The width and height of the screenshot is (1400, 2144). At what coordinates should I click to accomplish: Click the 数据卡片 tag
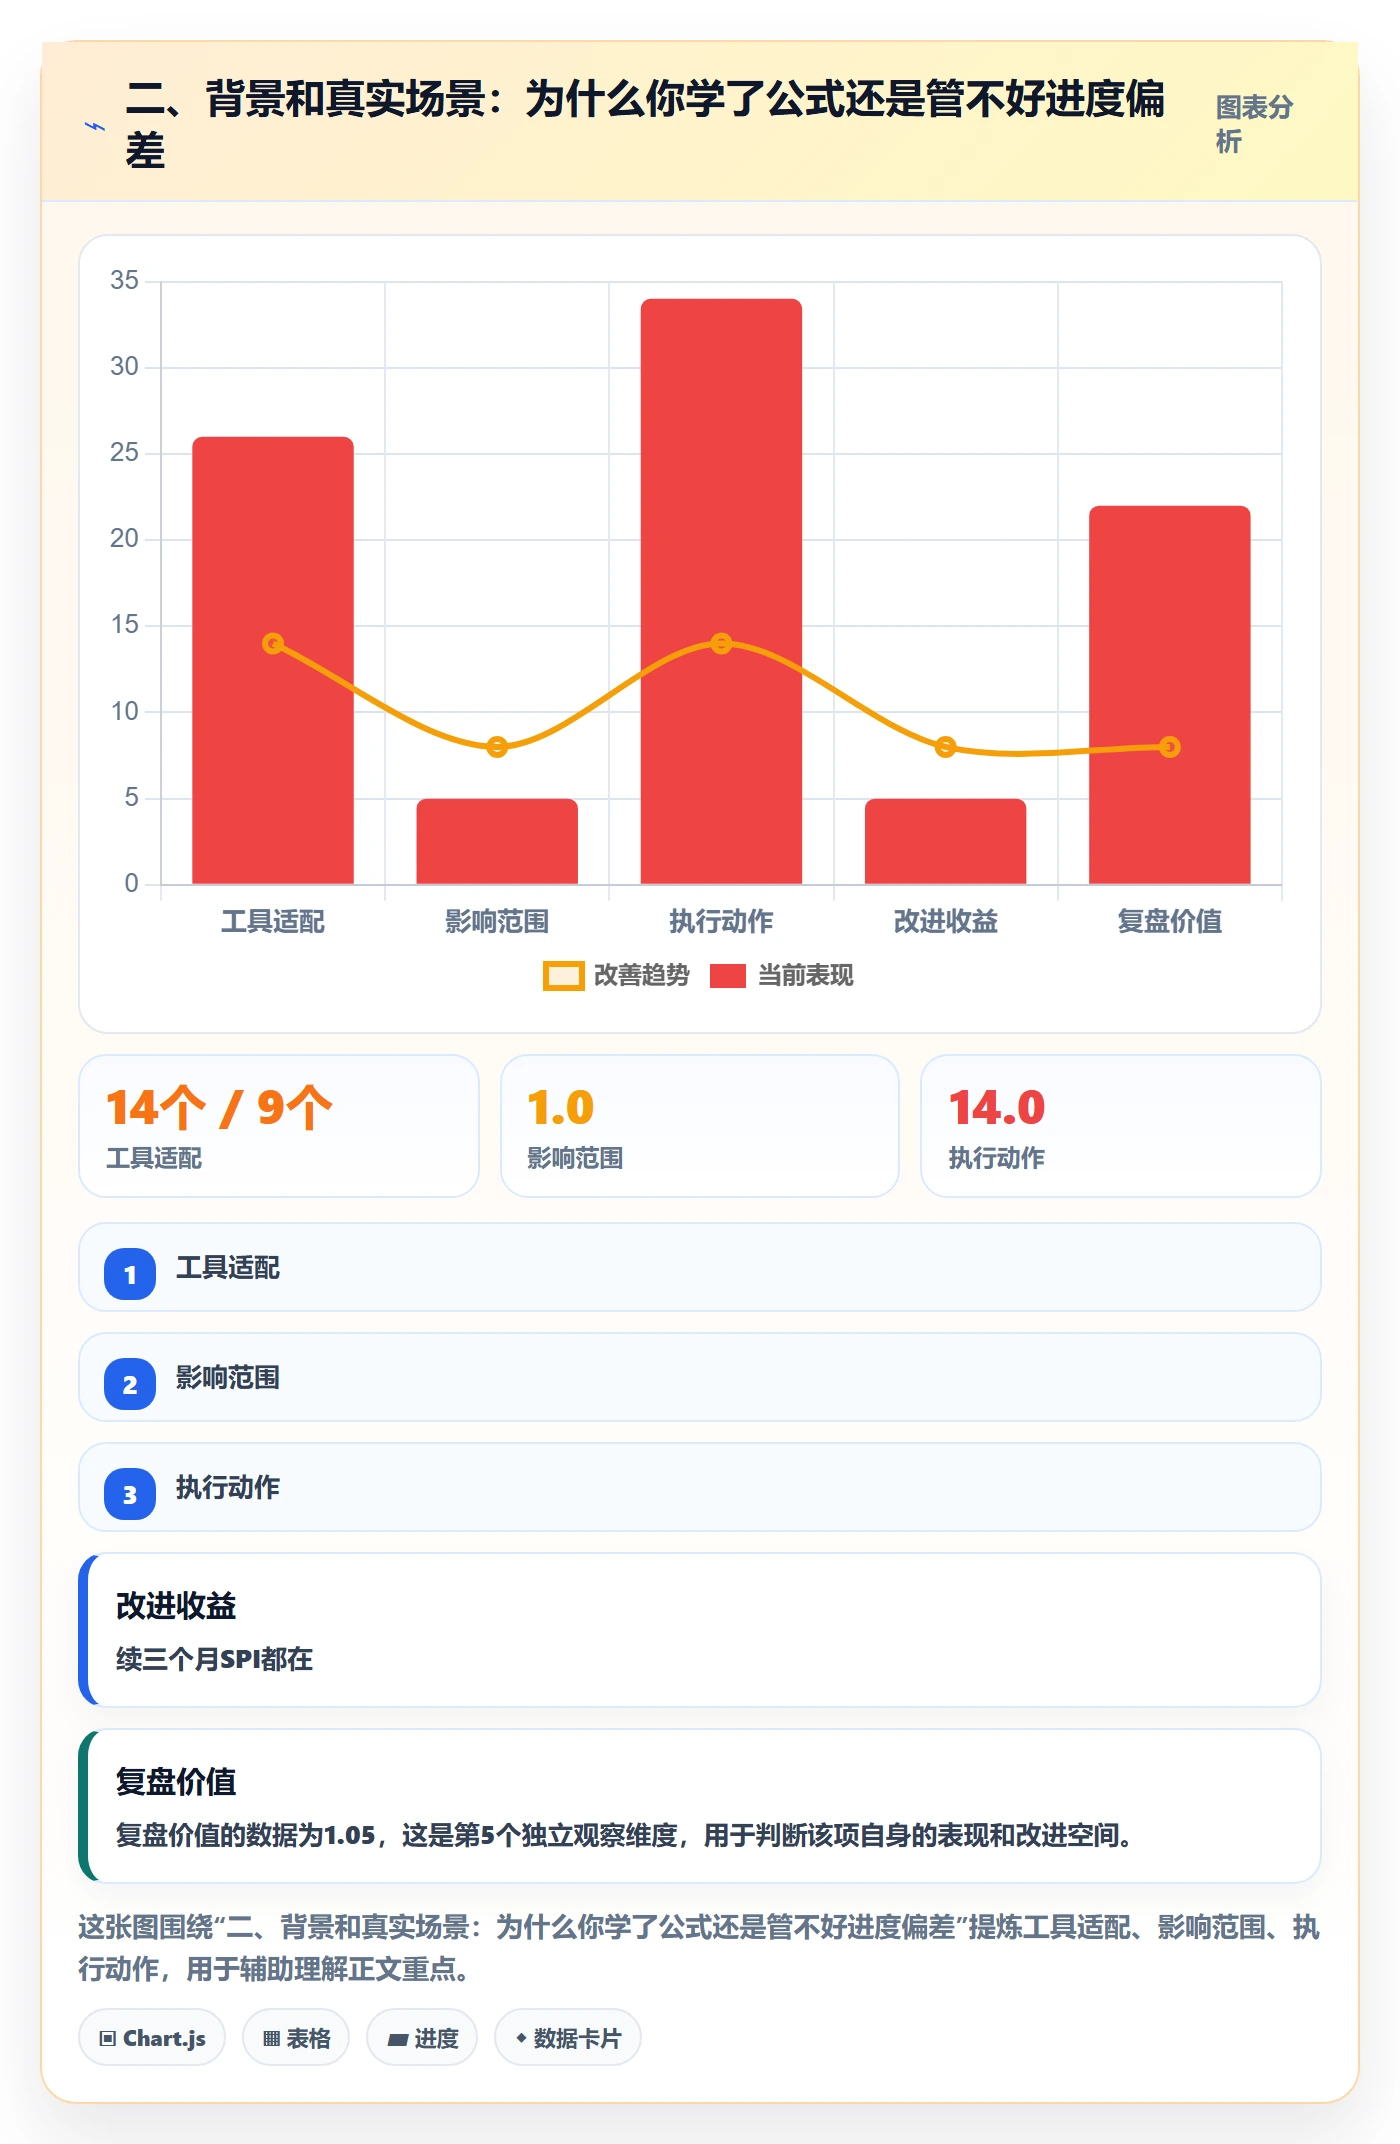tap(568, 2038)
